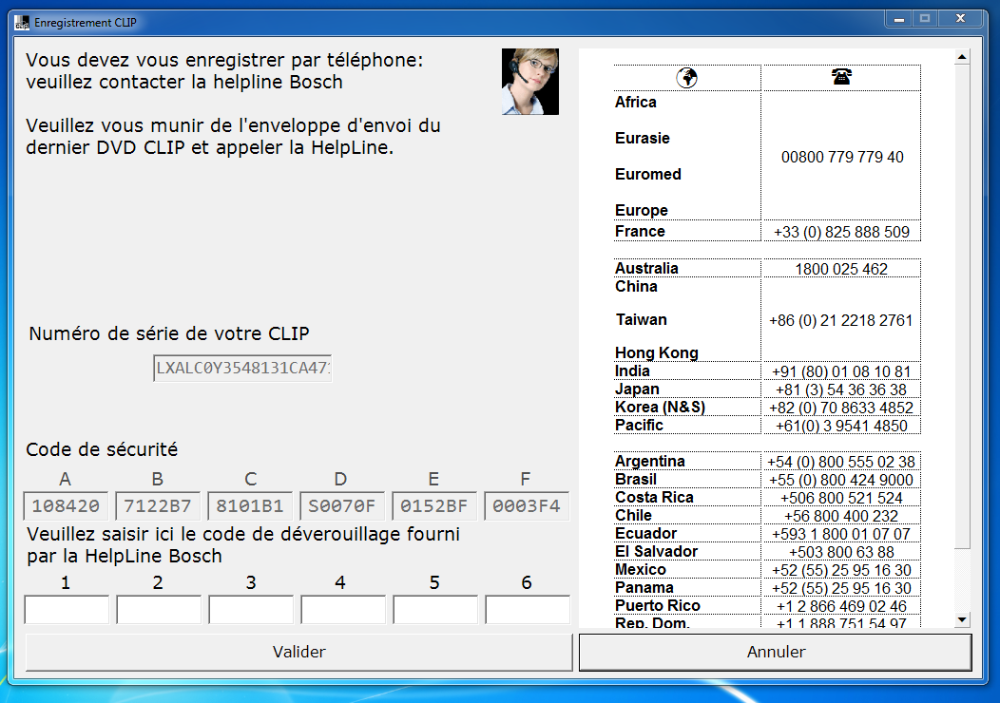Click the telephone icon in table header
This screenshot has height=703, width=1000.
pos(840,78)
